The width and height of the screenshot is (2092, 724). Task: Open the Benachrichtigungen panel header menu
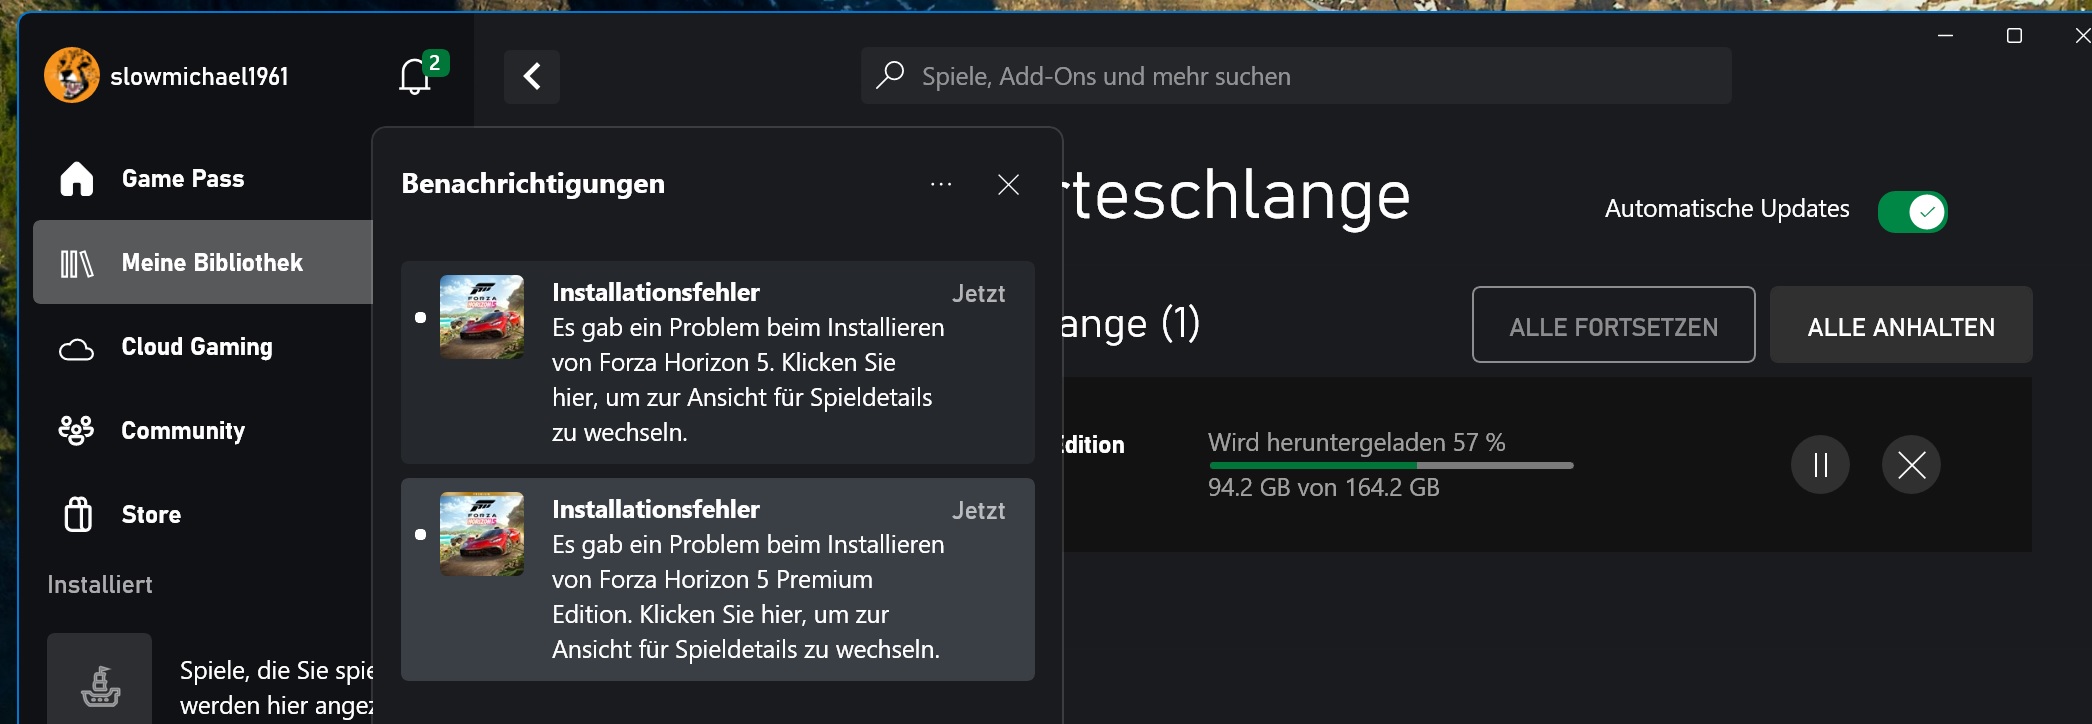point(940,184)
